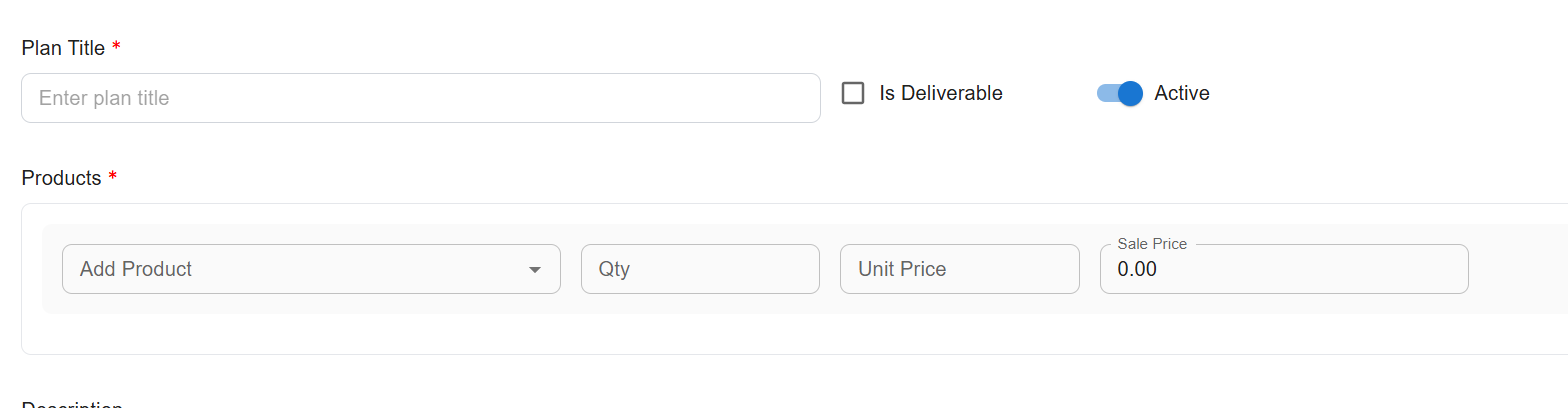
Task: Click the Is Deliverable label text
Action: pyautogui.click(x=941, y=93)
